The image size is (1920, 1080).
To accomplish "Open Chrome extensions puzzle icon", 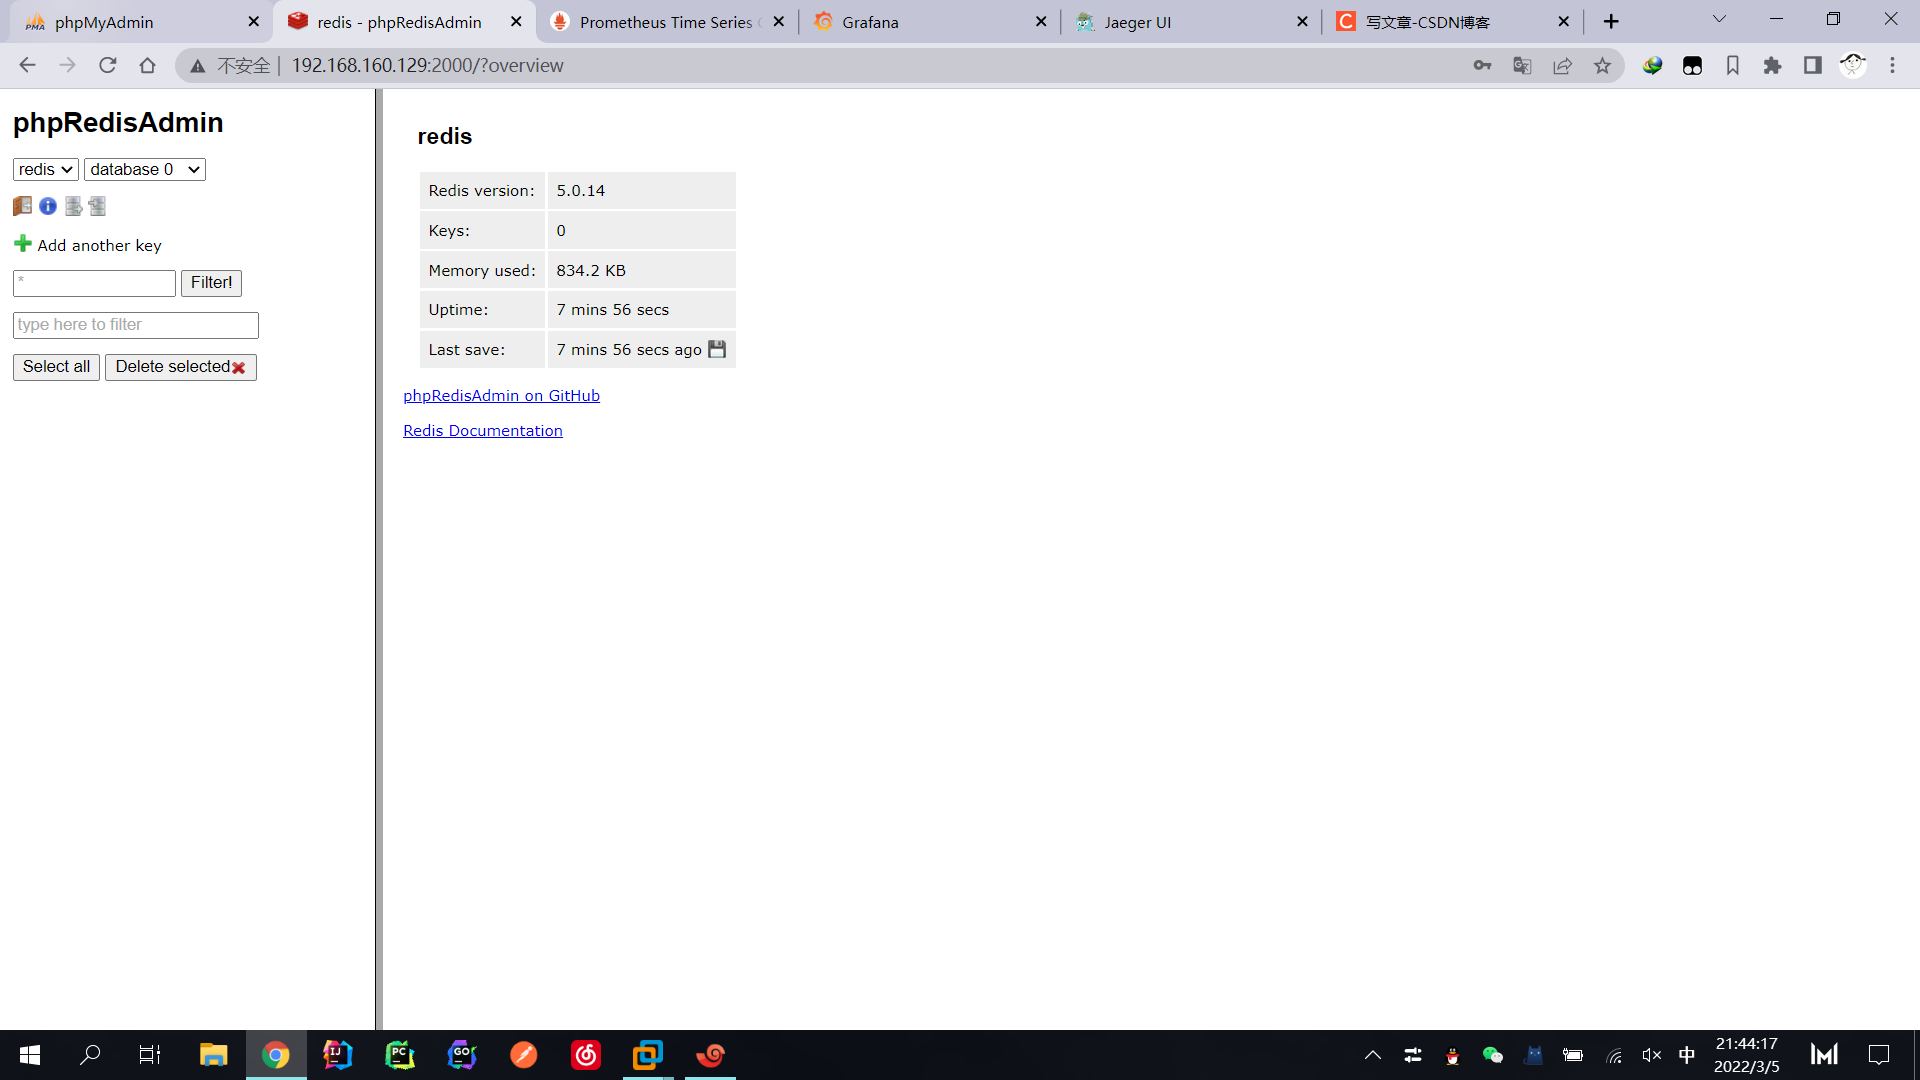I will tap(1772, 66).
